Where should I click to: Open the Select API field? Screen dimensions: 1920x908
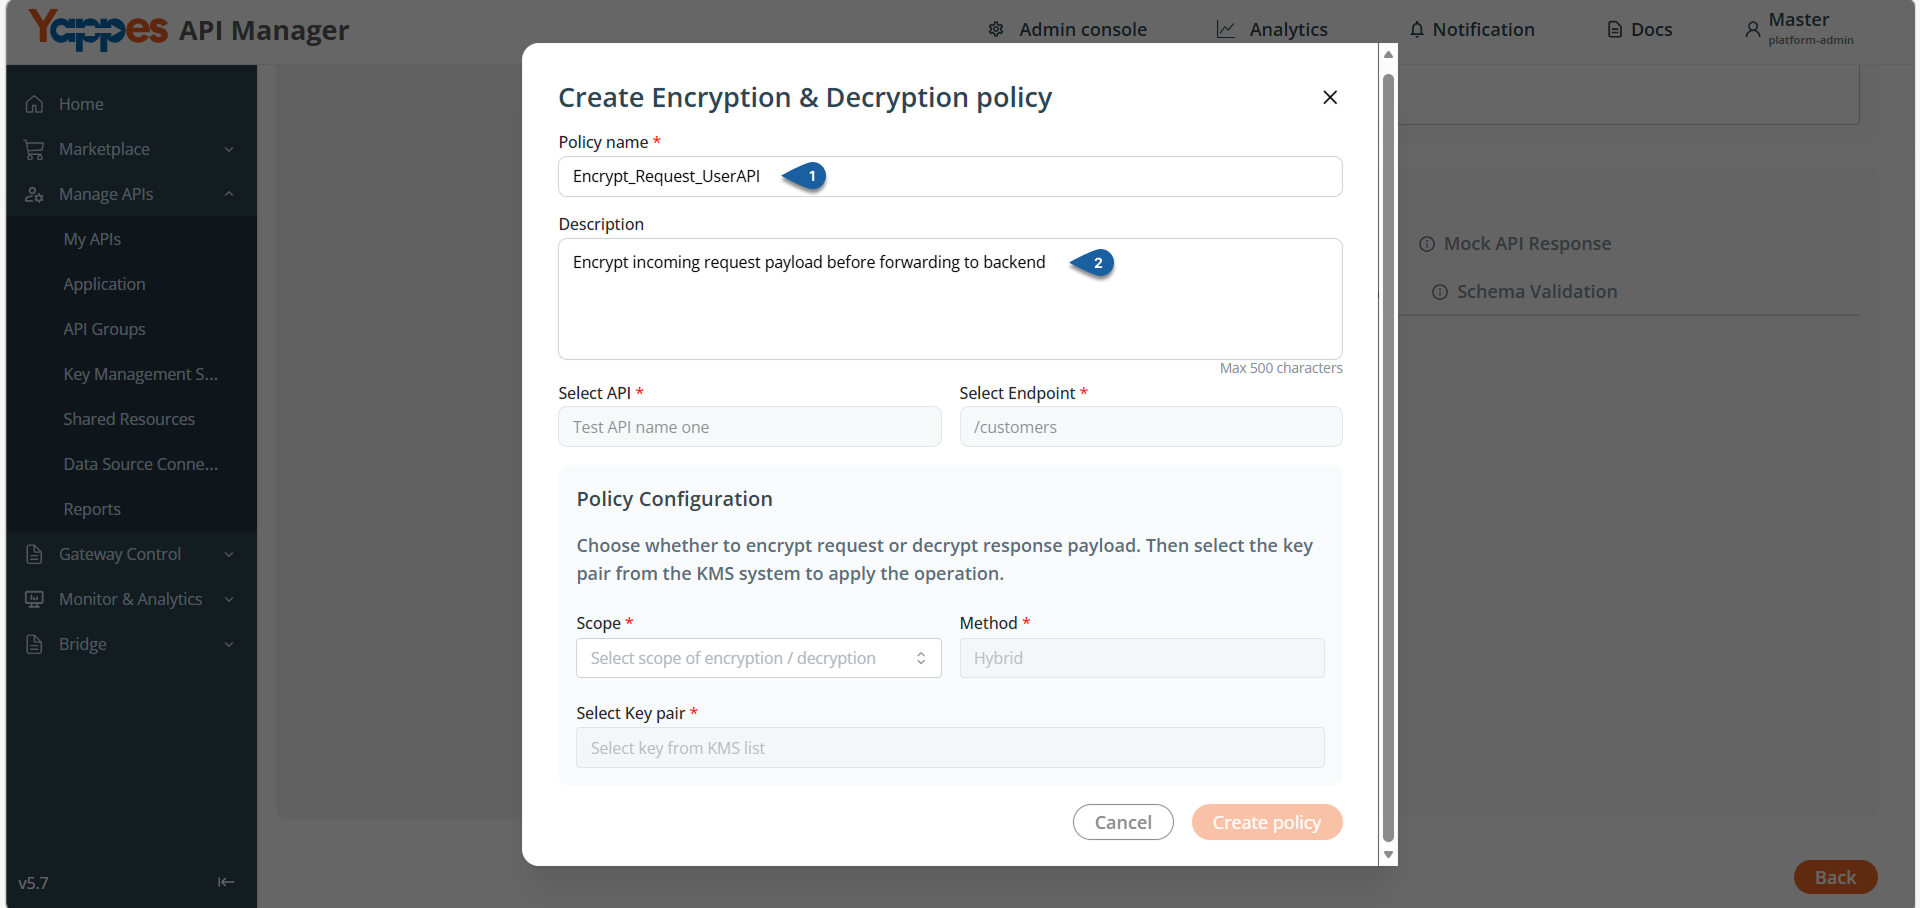click(x=750, y=427)
